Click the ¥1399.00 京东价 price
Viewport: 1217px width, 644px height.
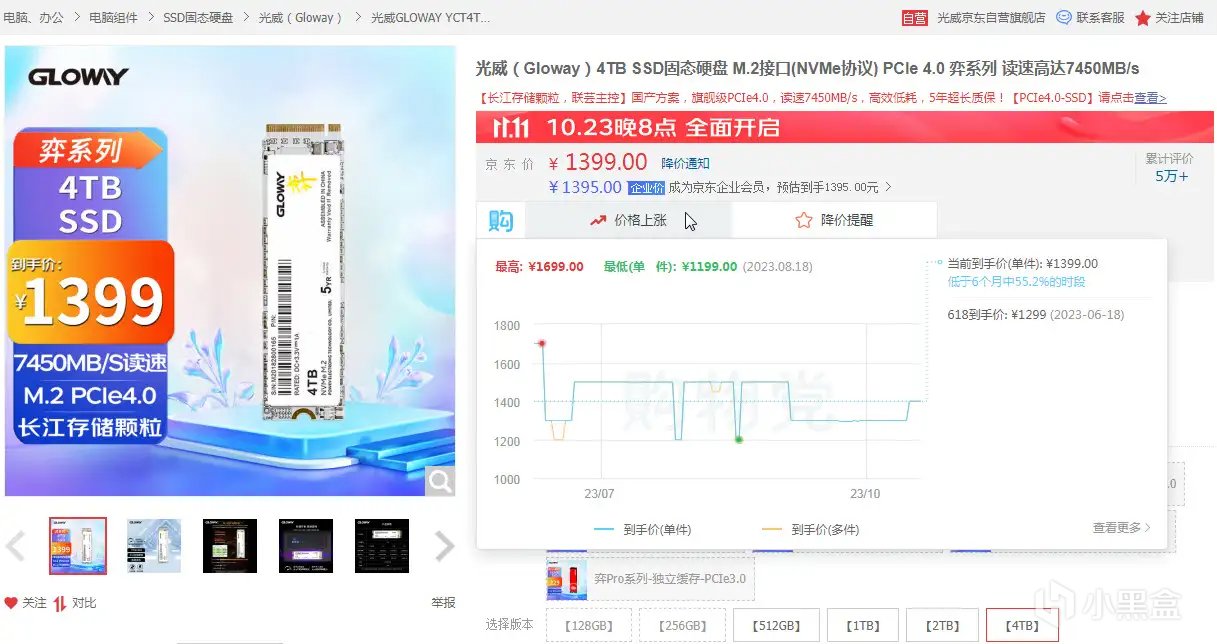[598, 162]
